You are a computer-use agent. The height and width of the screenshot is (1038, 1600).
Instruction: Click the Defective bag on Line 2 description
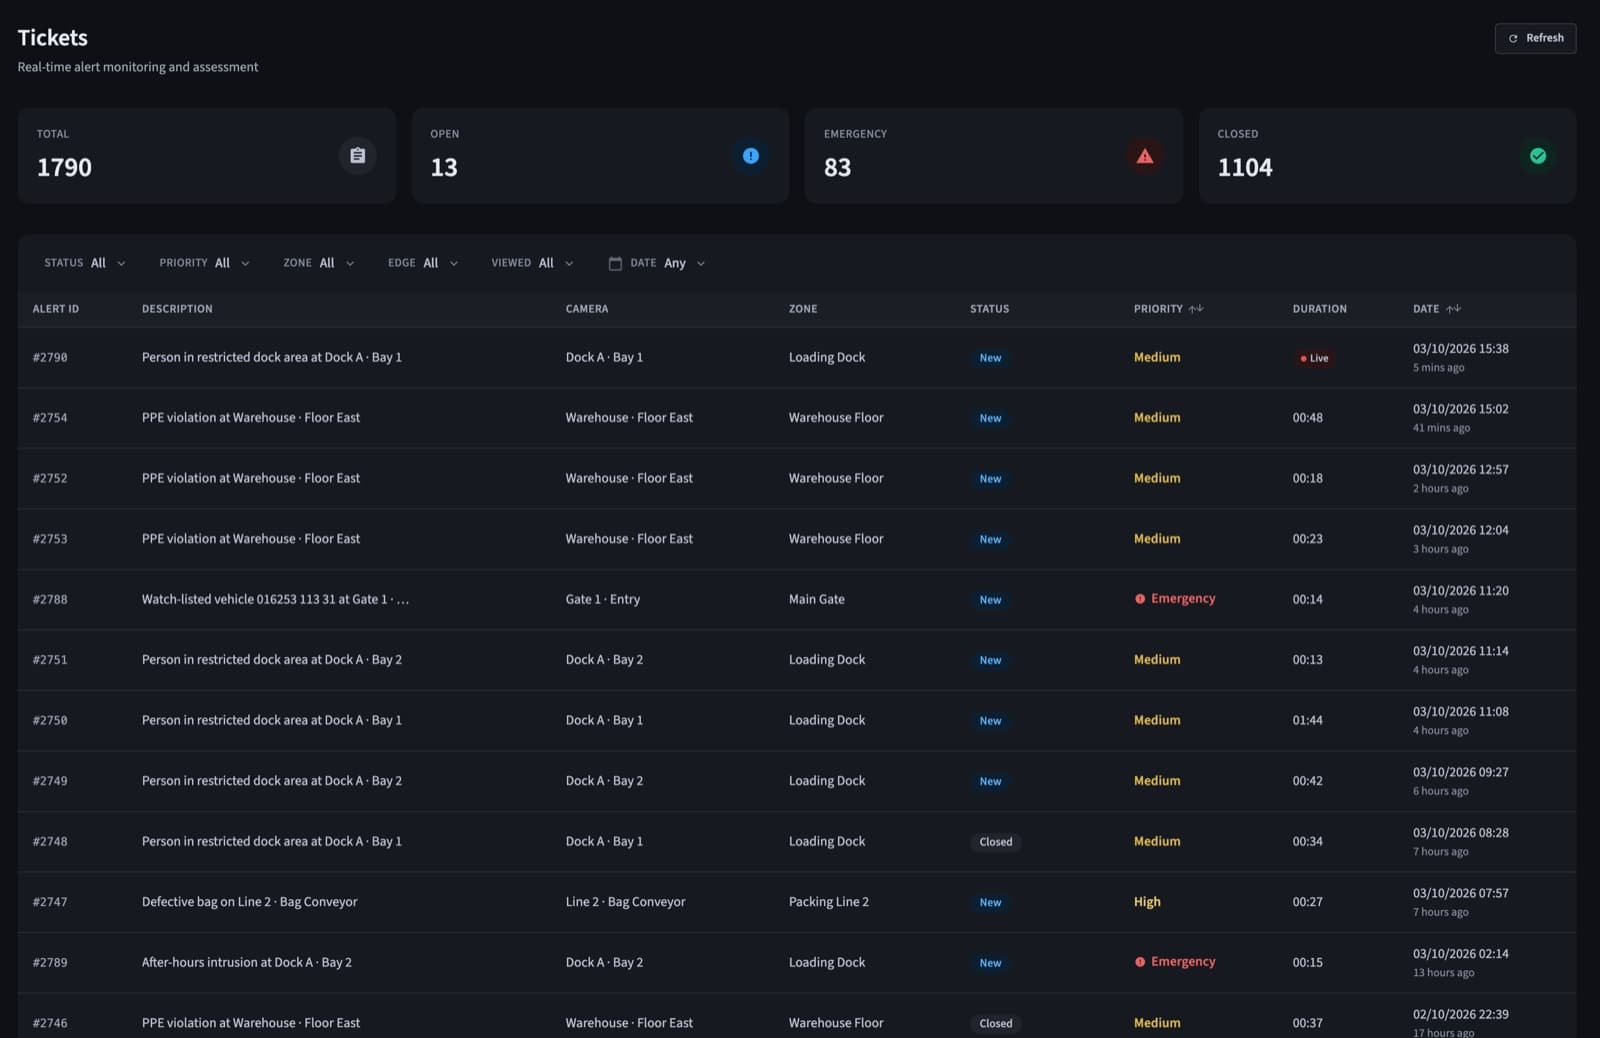click(x=249, y=902)
